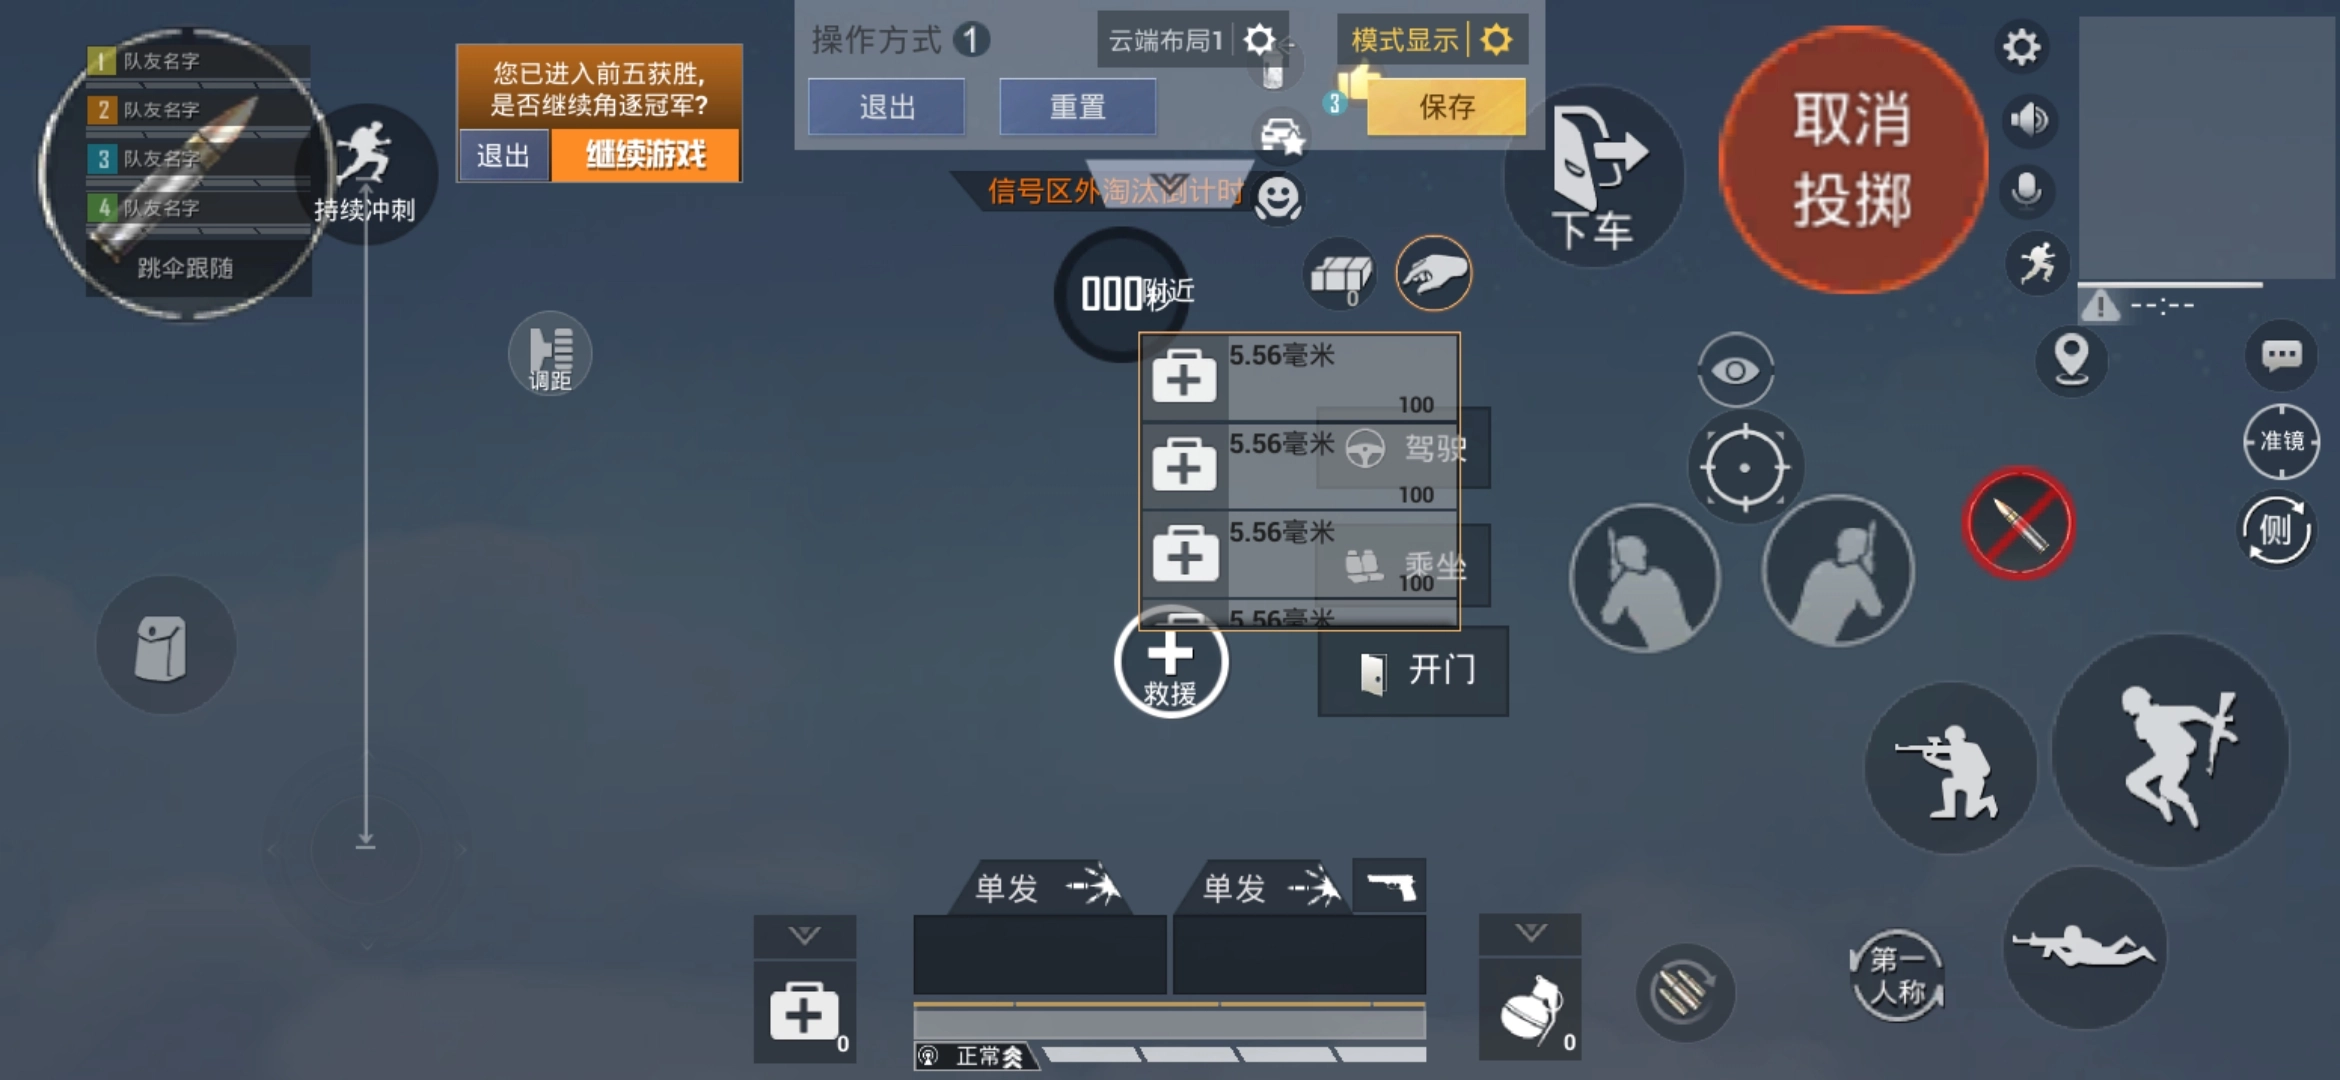Click the 保存 save button
The width and height of the screenshot is (2340, 1080).
1446,107
